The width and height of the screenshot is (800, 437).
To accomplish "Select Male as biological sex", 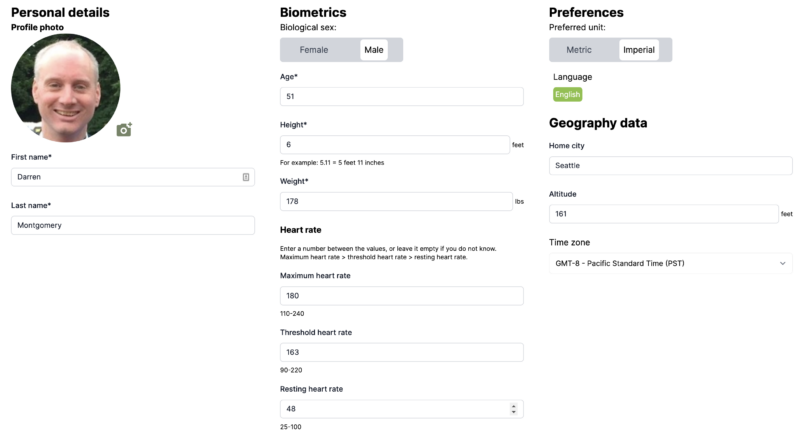I will click(374, 50).
